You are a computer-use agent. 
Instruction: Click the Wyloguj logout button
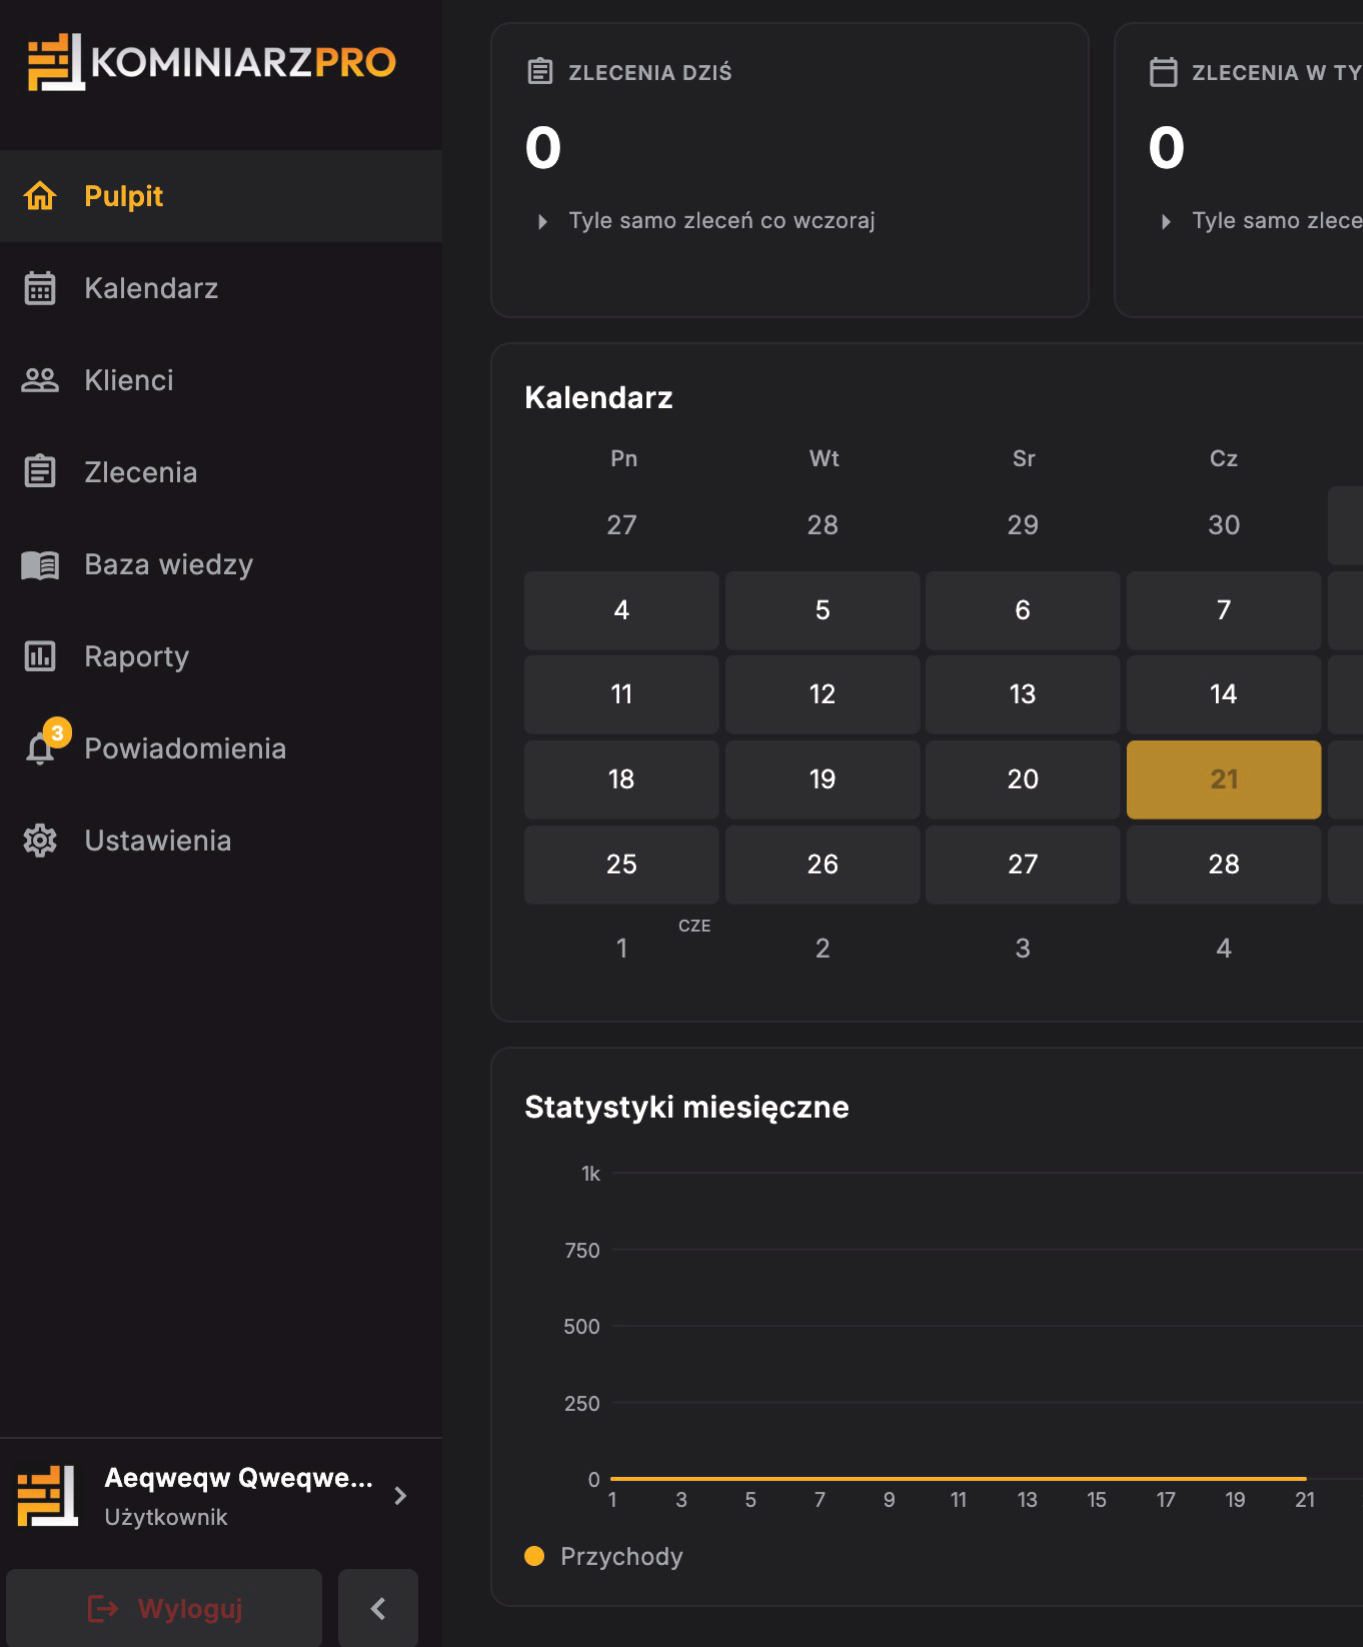[x=164, y=1608]
